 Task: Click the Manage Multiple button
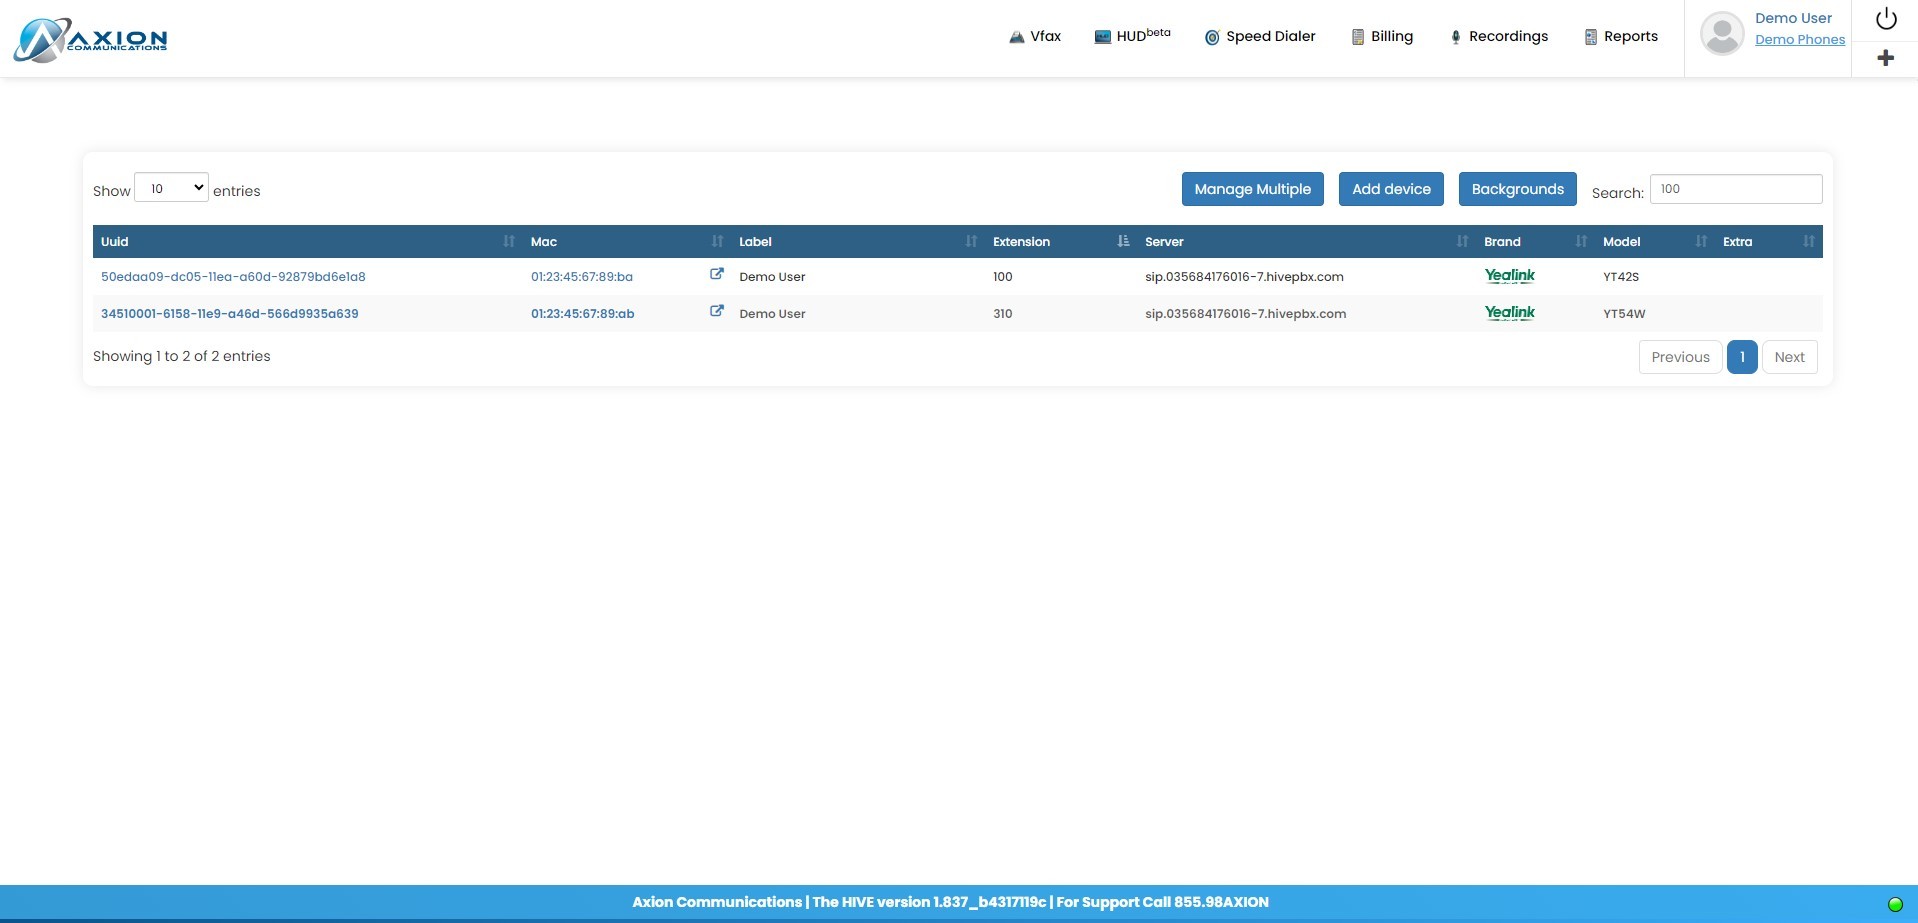[x=1252, y=189]
